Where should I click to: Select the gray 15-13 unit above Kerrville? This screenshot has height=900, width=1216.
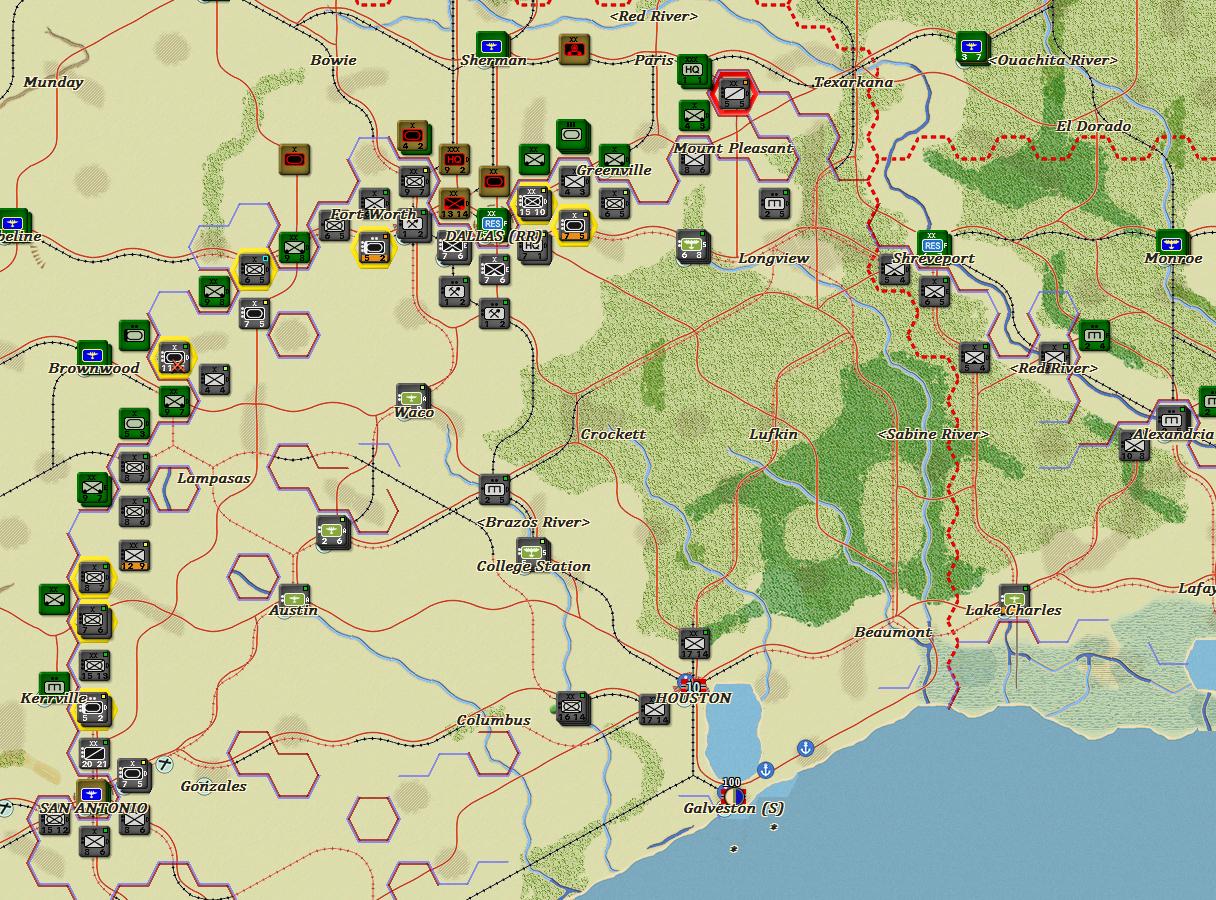click(x=94, y=665)
